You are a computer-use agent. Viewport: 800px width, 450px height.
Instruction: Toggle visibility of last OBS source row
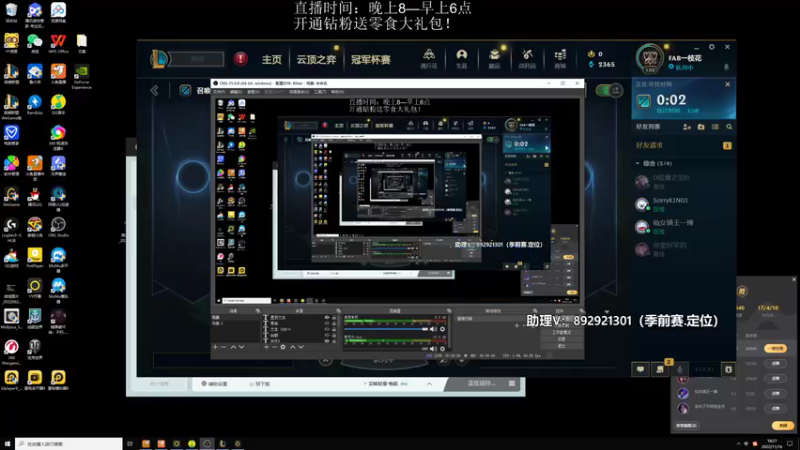pyautogui.click(x=327, y=340)
